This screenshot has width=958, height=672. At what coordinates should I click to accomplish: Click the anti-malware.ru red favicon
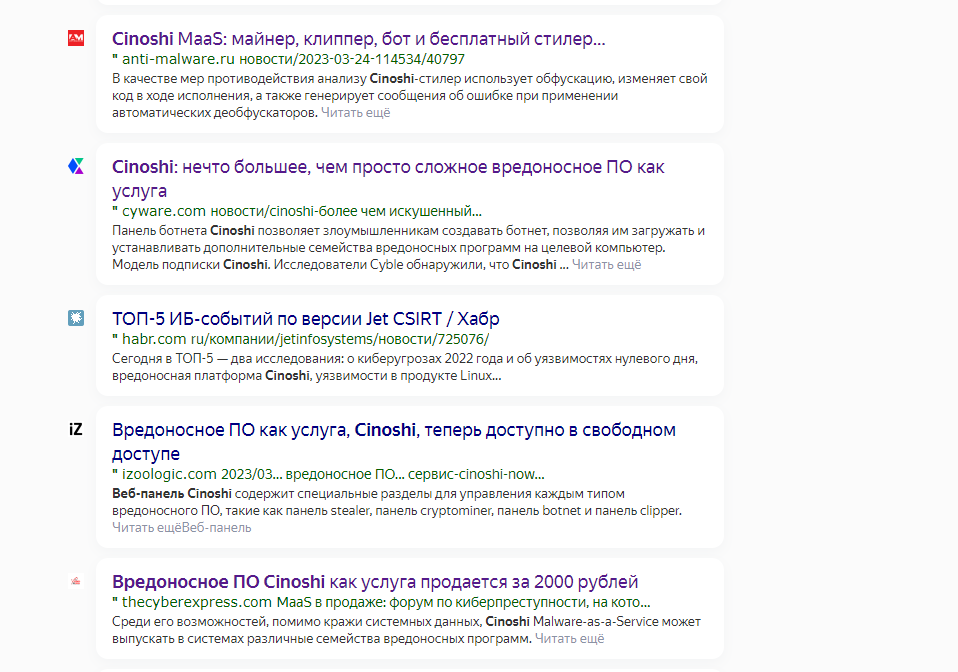point(76,38)
